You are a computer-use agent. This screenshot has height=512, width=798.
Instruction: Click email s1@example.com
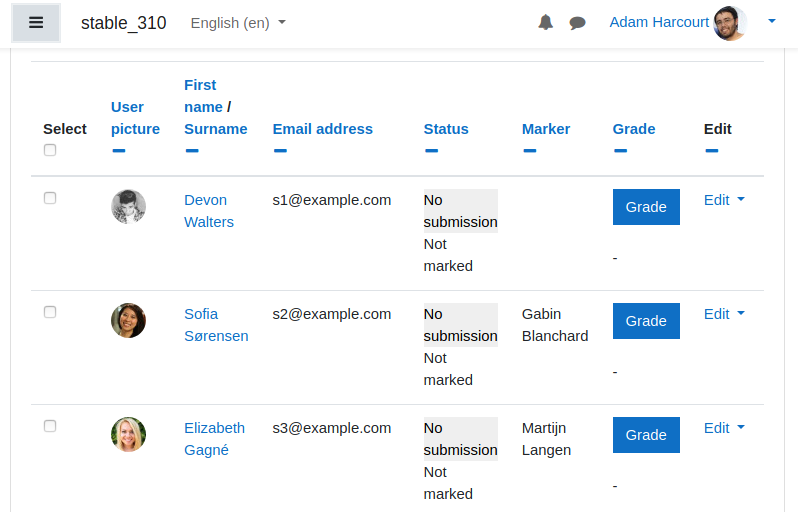pyautogui.click(x=331, y=200)
